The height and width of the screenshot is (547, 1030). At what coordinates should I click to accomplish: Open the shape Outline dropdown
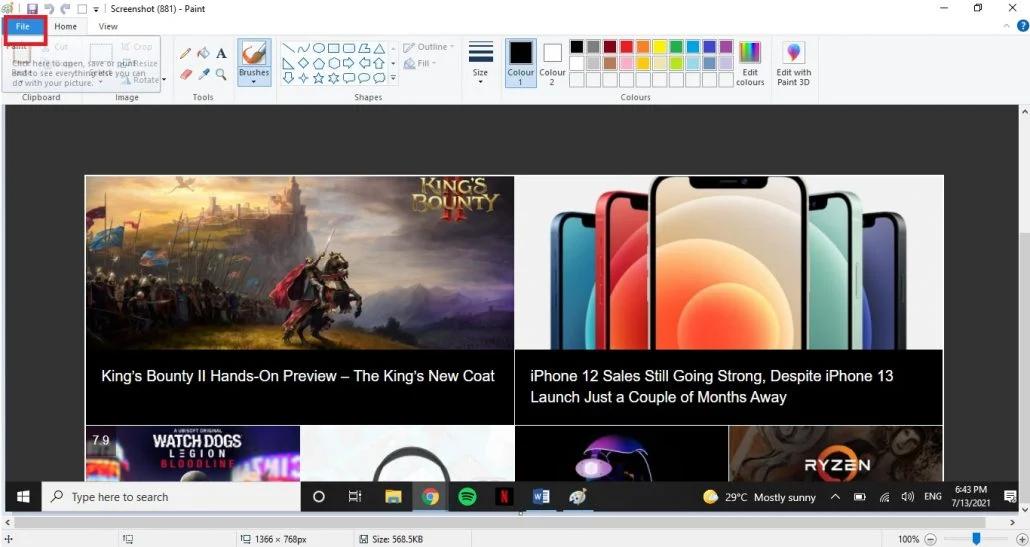coord(428,47)
